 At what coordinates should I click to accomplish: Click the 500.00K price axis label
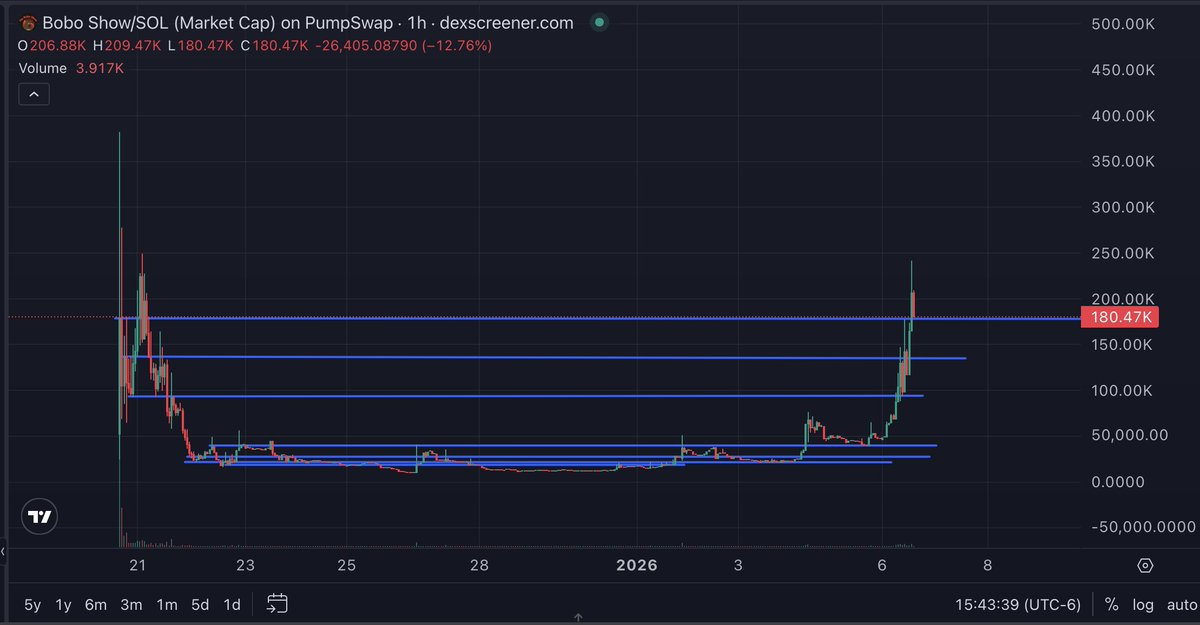(1125, 24)
